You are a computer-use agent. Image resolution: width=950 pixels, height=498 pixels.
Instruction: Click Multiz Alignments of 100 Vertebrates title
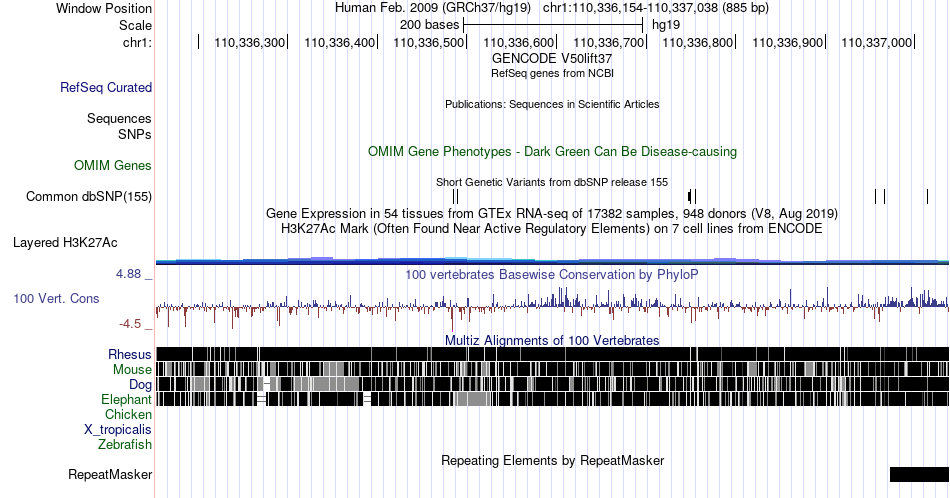point(552,340)
